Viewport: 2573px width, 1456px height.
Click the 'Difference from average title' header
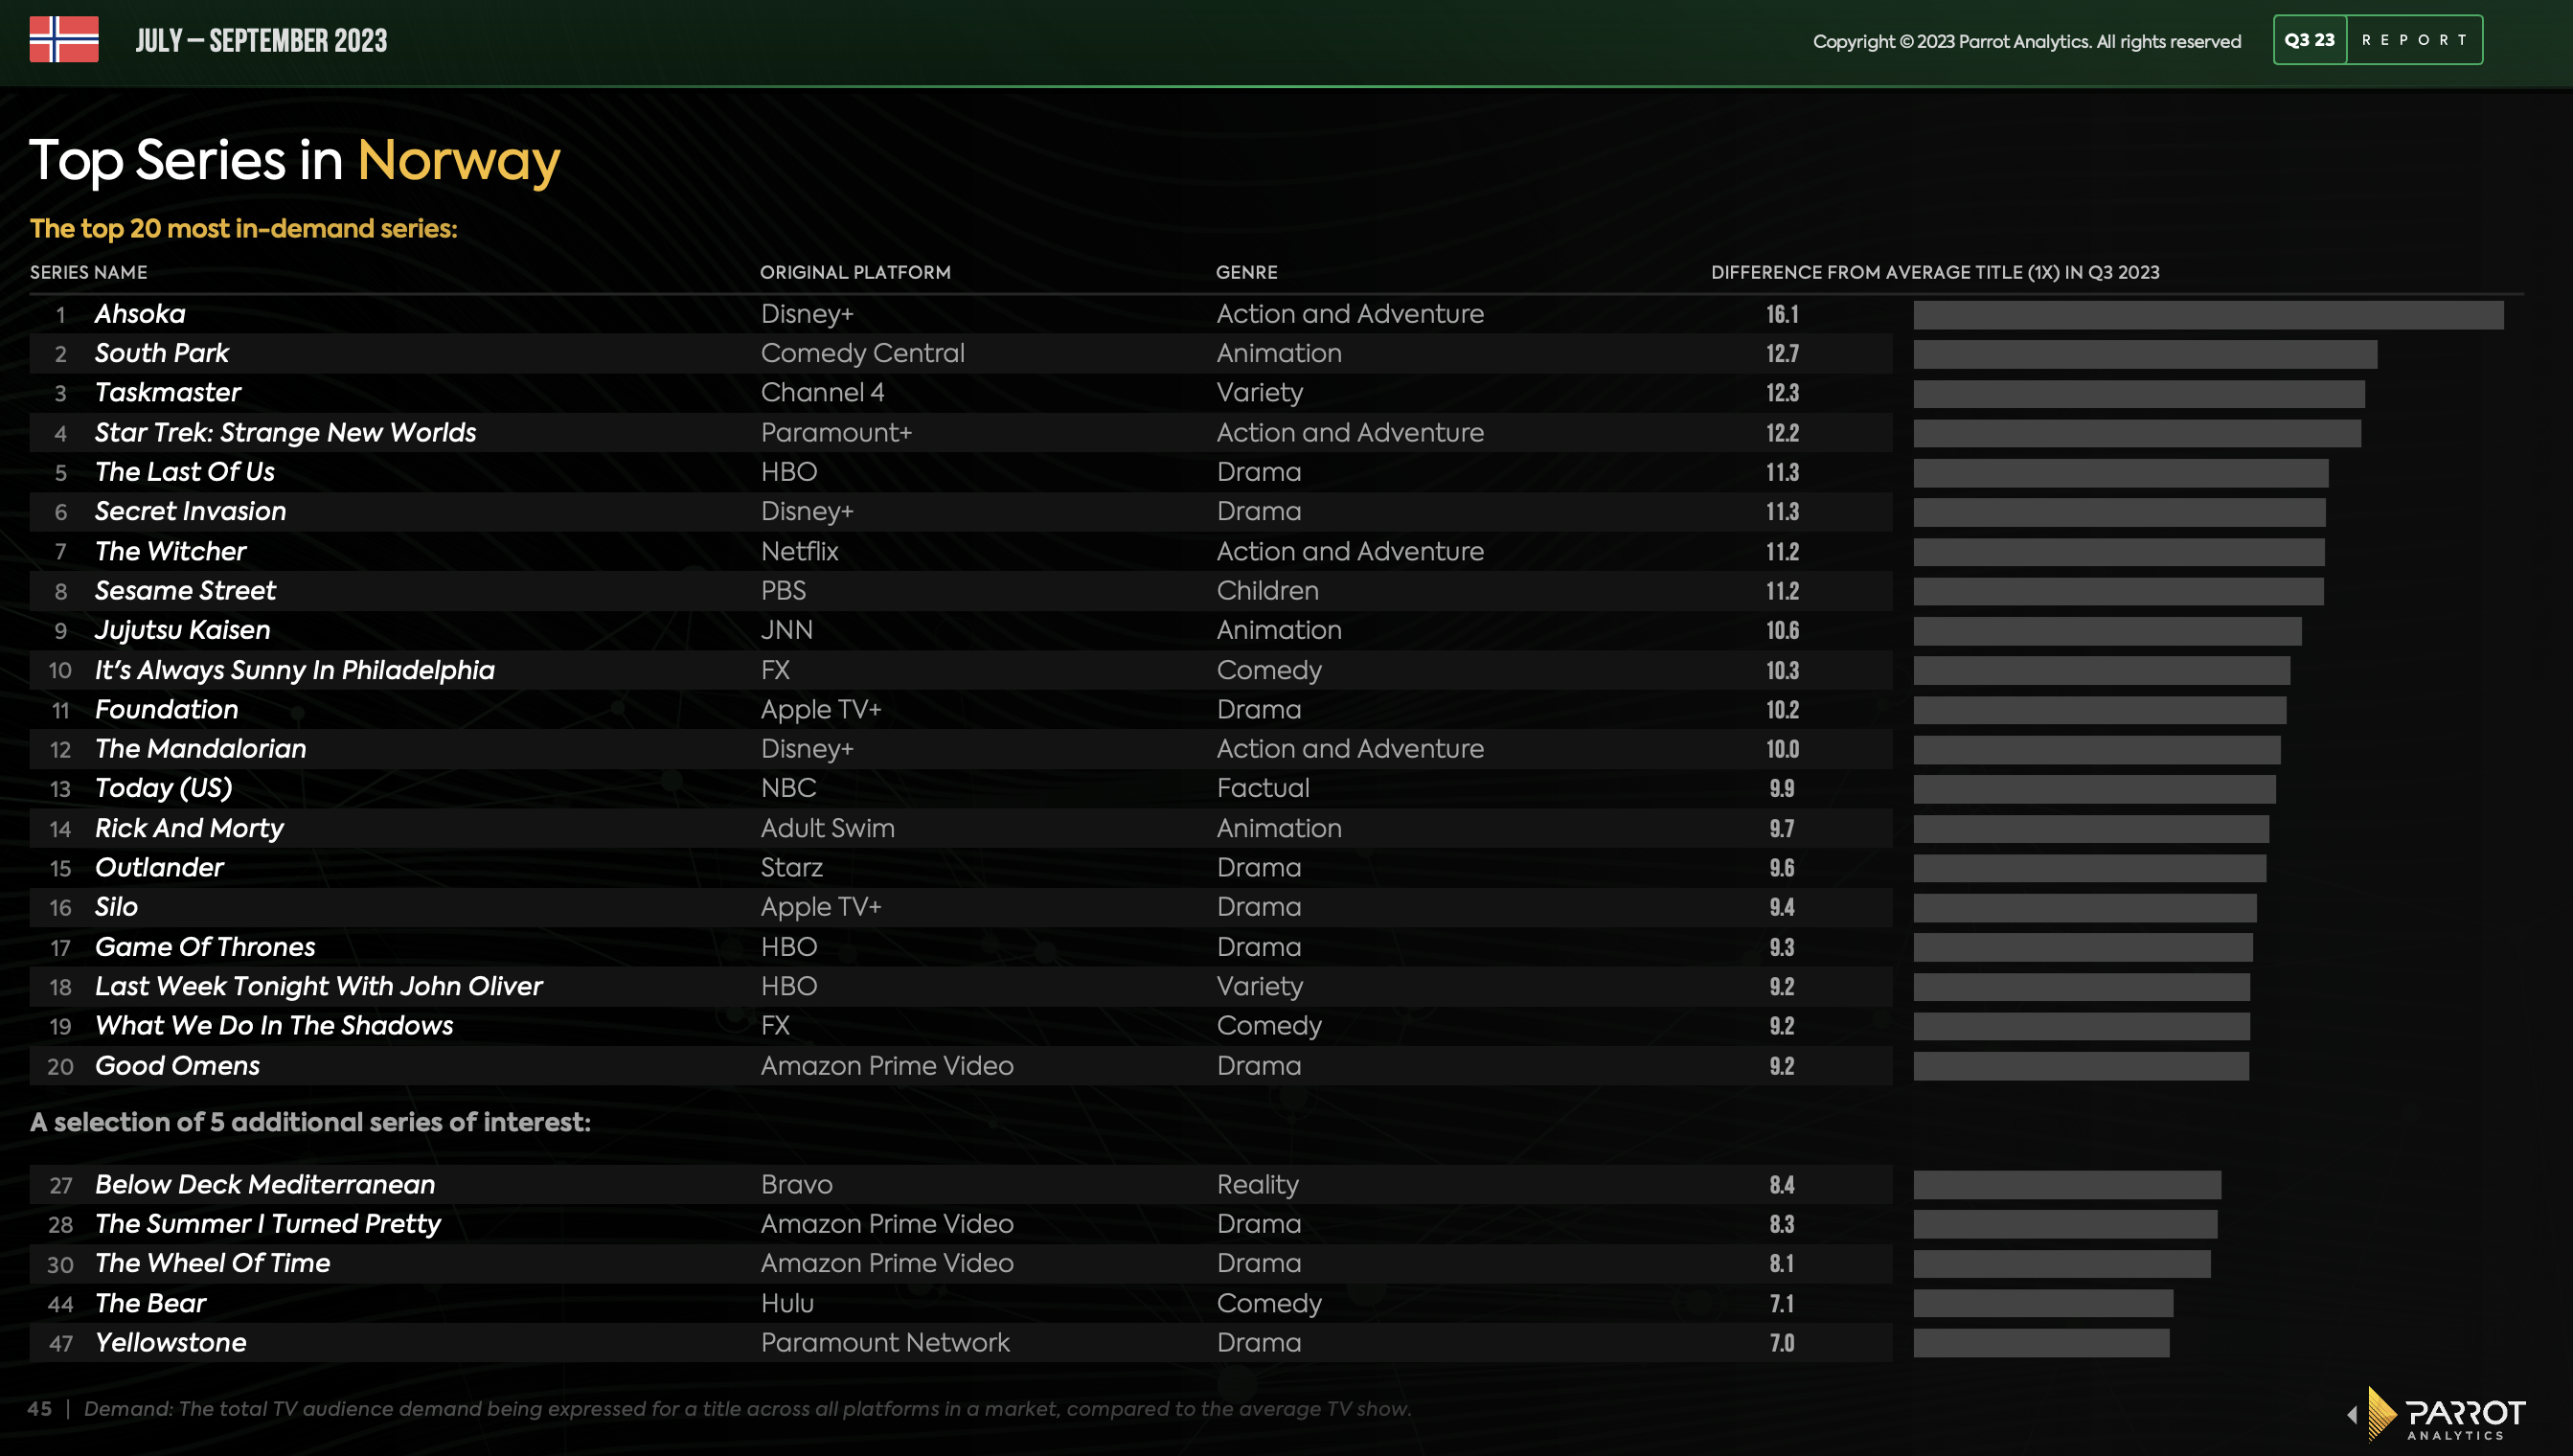1934,272
